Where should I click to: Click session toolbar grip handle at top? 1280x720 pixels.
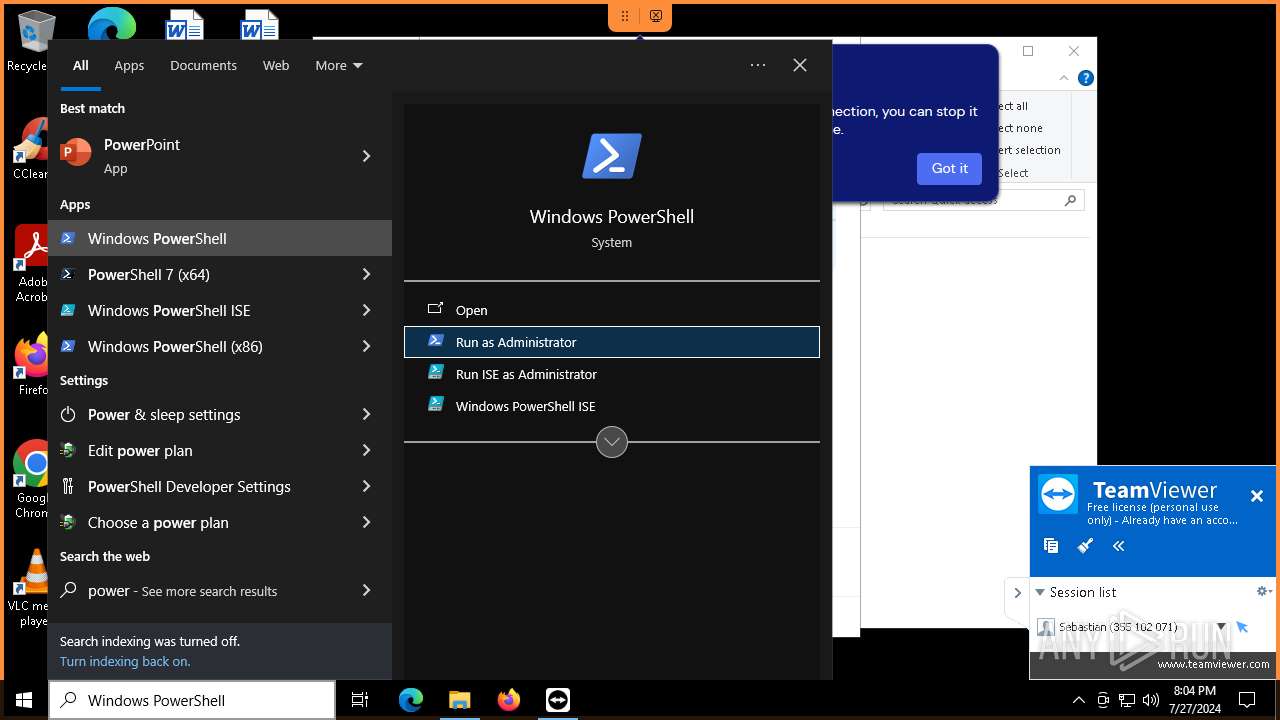(625, 16)
